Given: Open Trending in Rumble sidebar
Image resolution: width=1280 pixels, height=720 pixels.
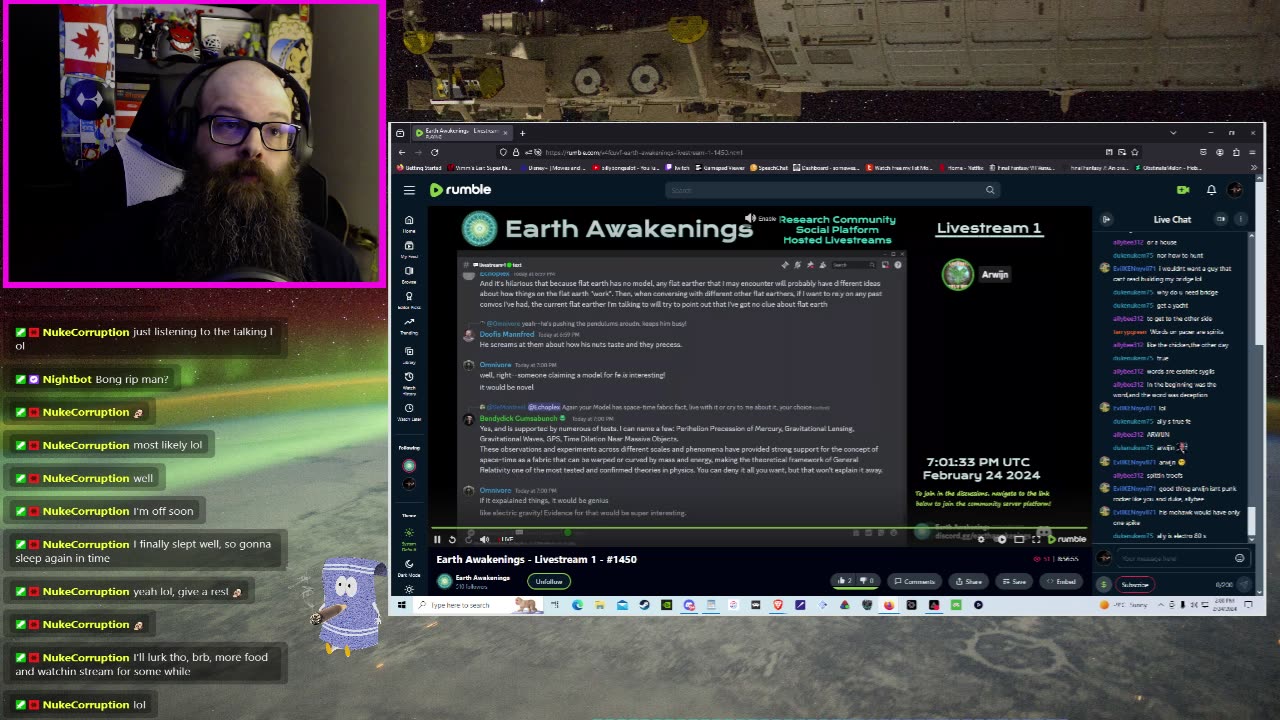Looking at the screenshot, I should point(409,327).
